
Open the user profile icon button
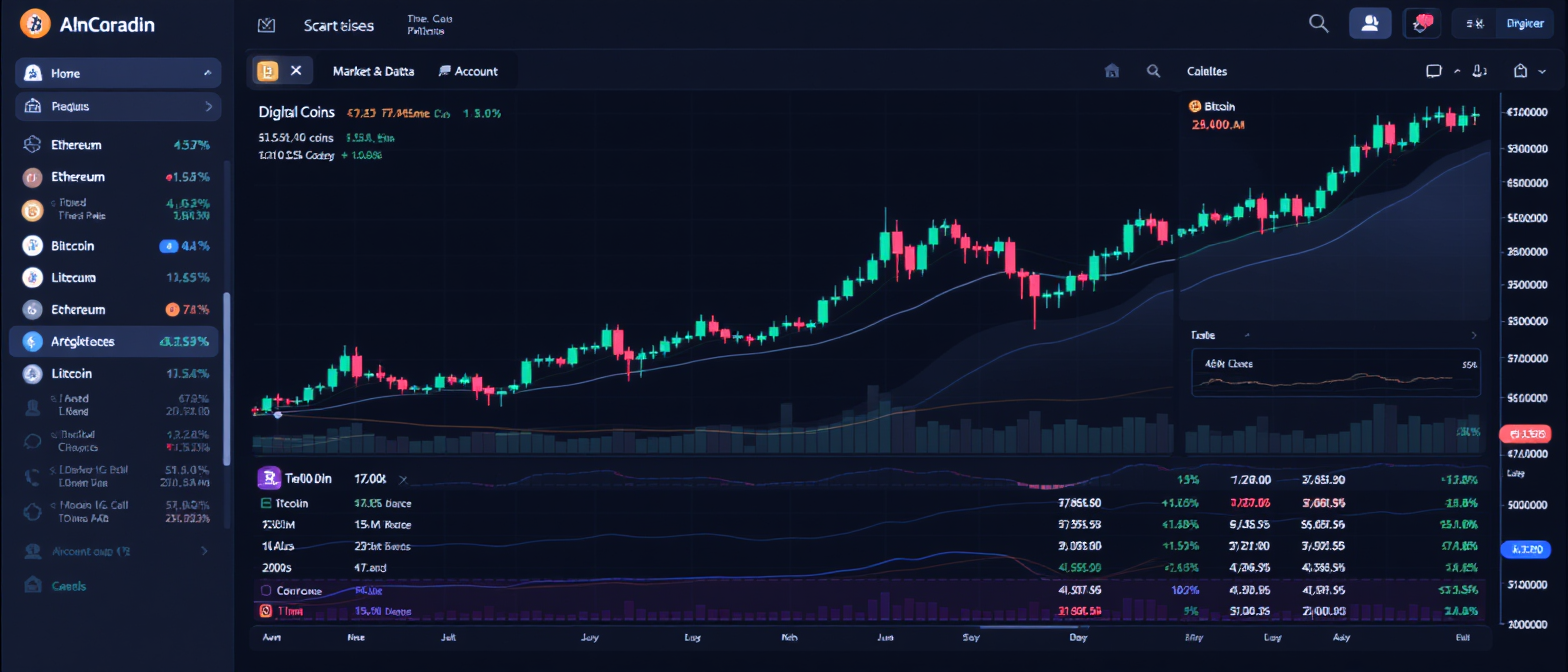pos(1370,24)
